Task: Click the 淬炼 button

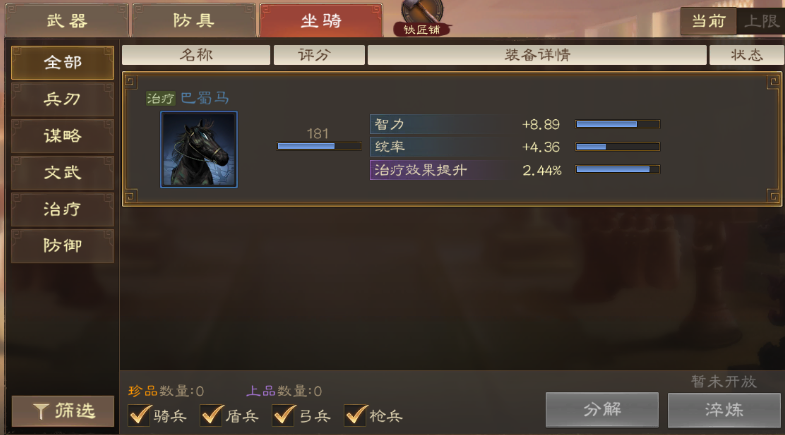Action: click(724, 409)
